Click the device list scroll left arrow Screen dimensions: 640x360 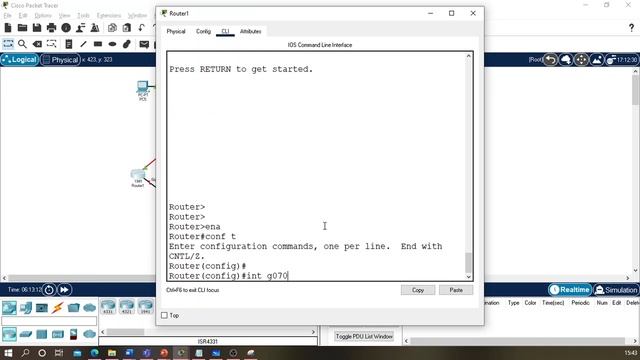point(103,332)
